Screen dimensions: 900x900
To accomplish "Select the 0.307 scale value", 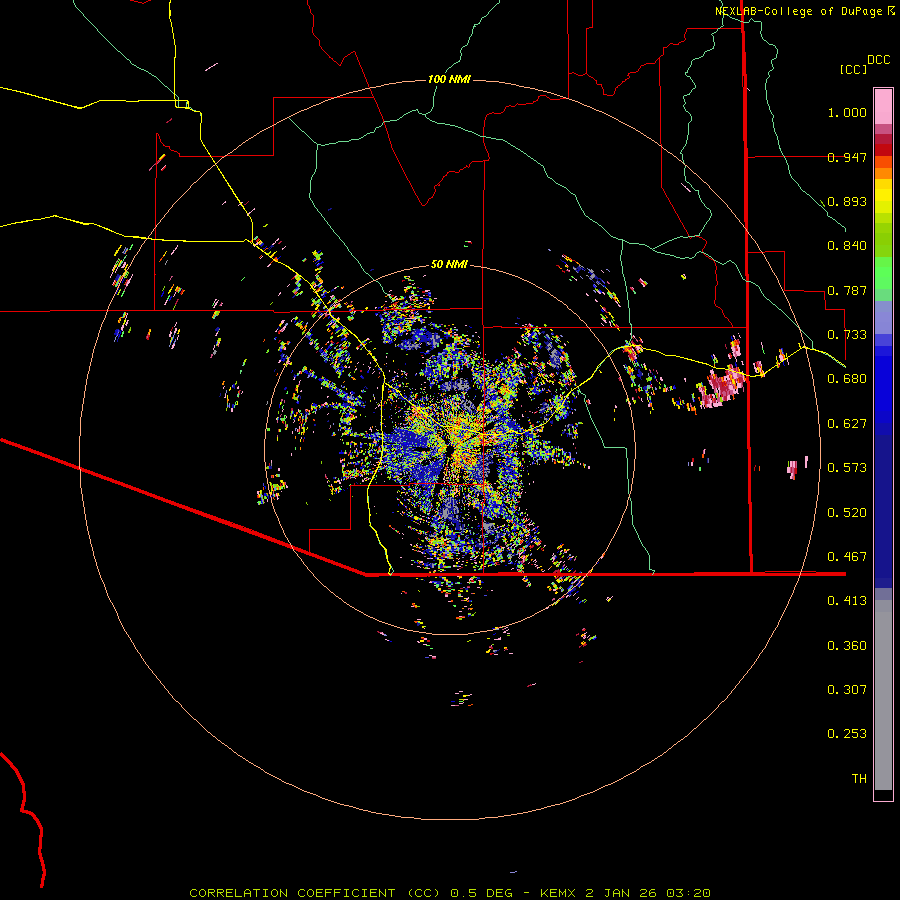I will point(847,690).
